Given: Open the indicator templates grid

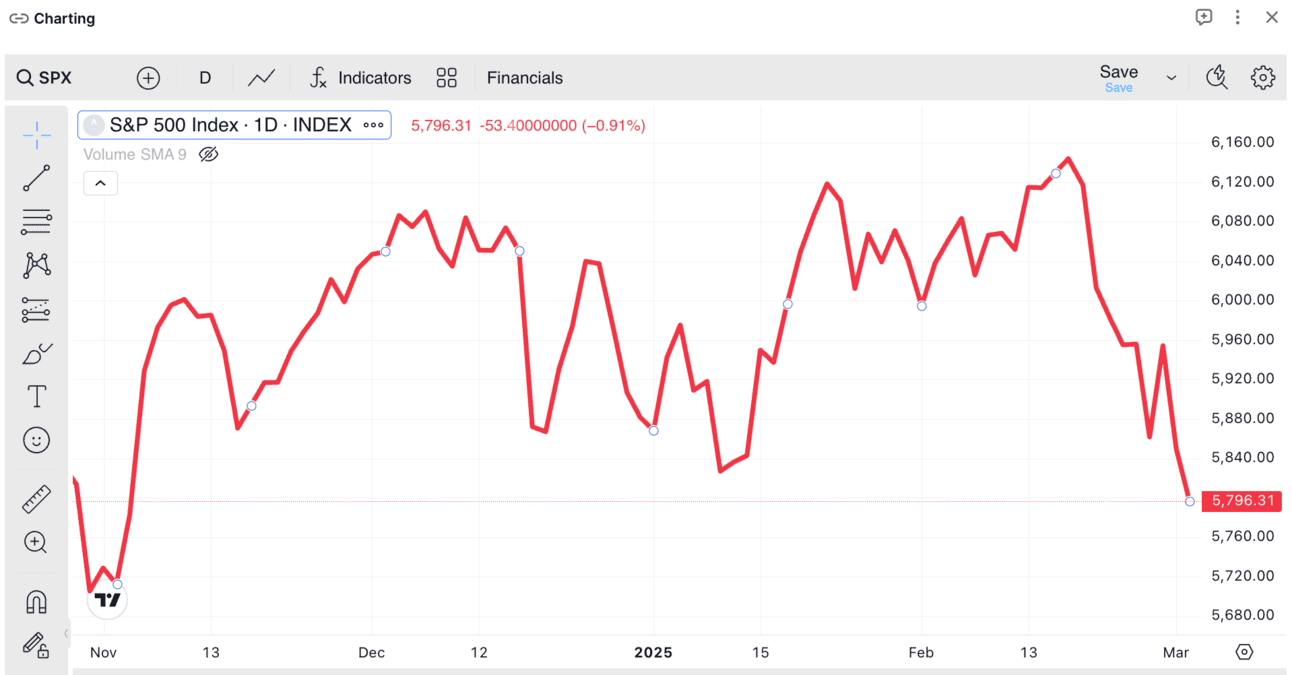Looking at the screenshot, I should (x=447, y=78).
